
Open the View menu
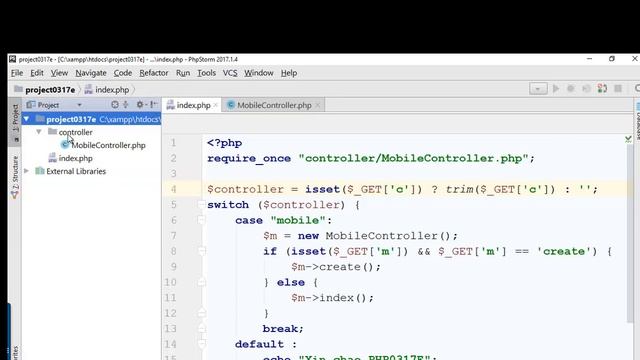[x=59, y=73]
